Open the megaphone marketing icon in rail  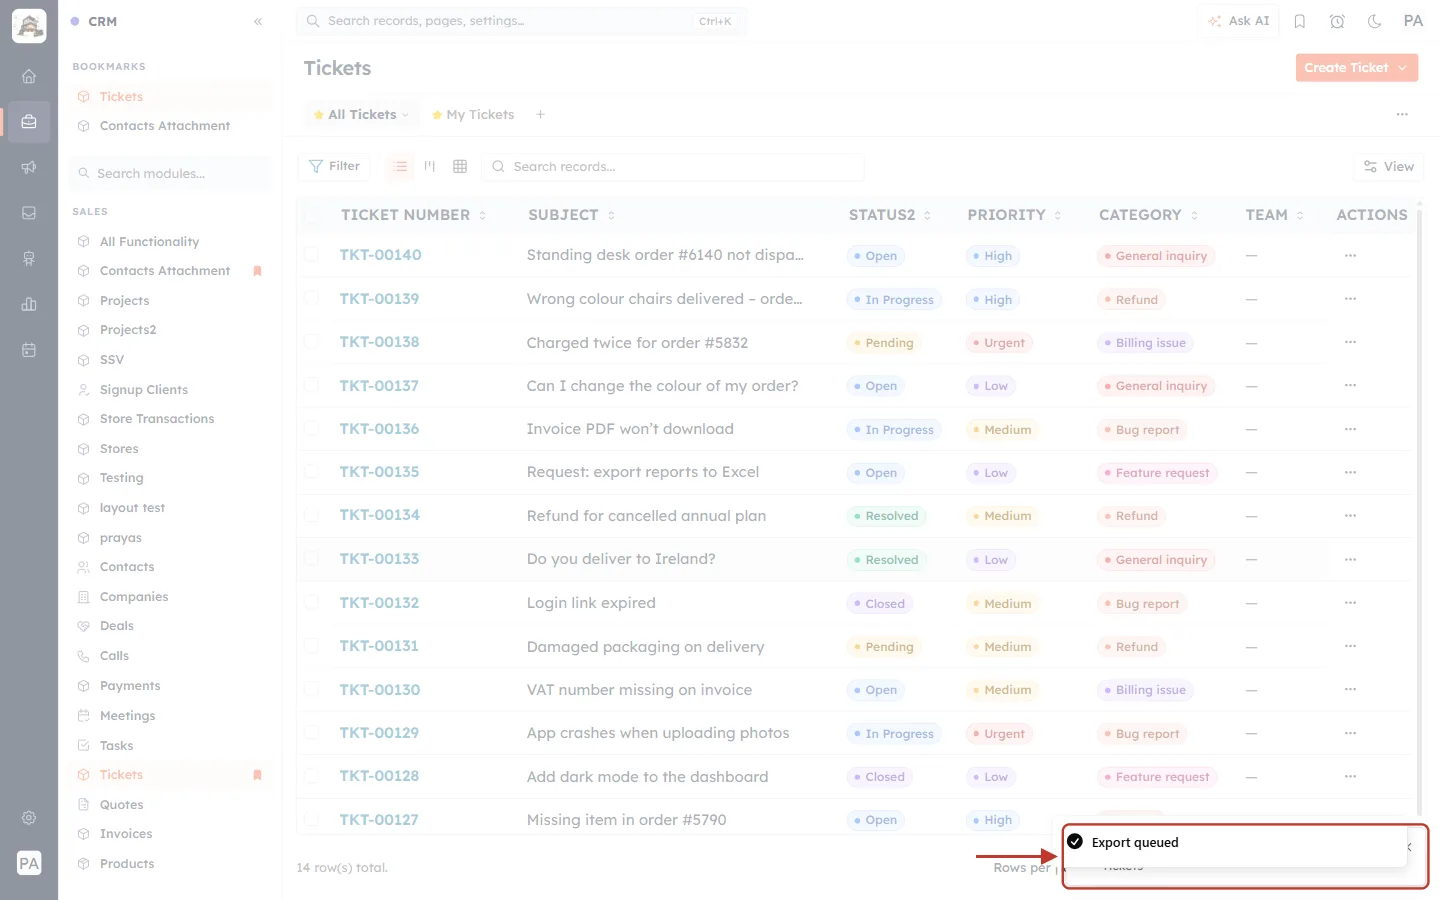click(29, 167)
